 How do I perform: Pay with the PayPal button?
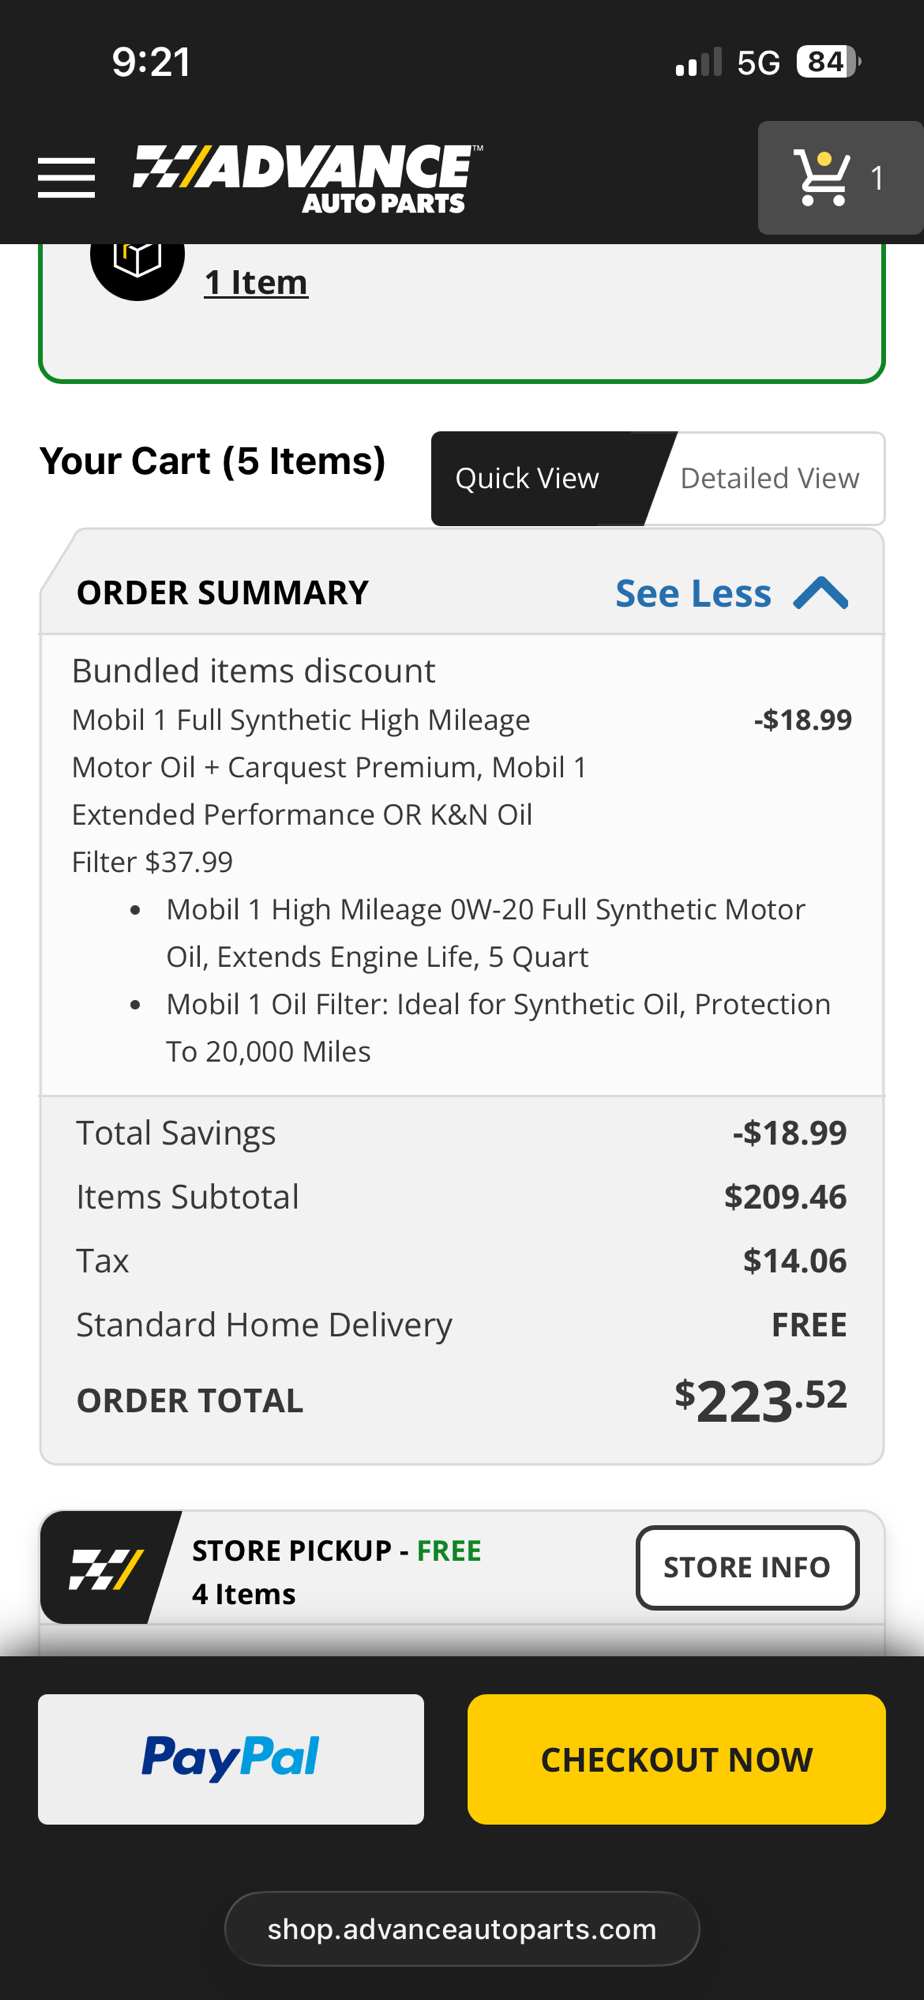click(231, 1758)
